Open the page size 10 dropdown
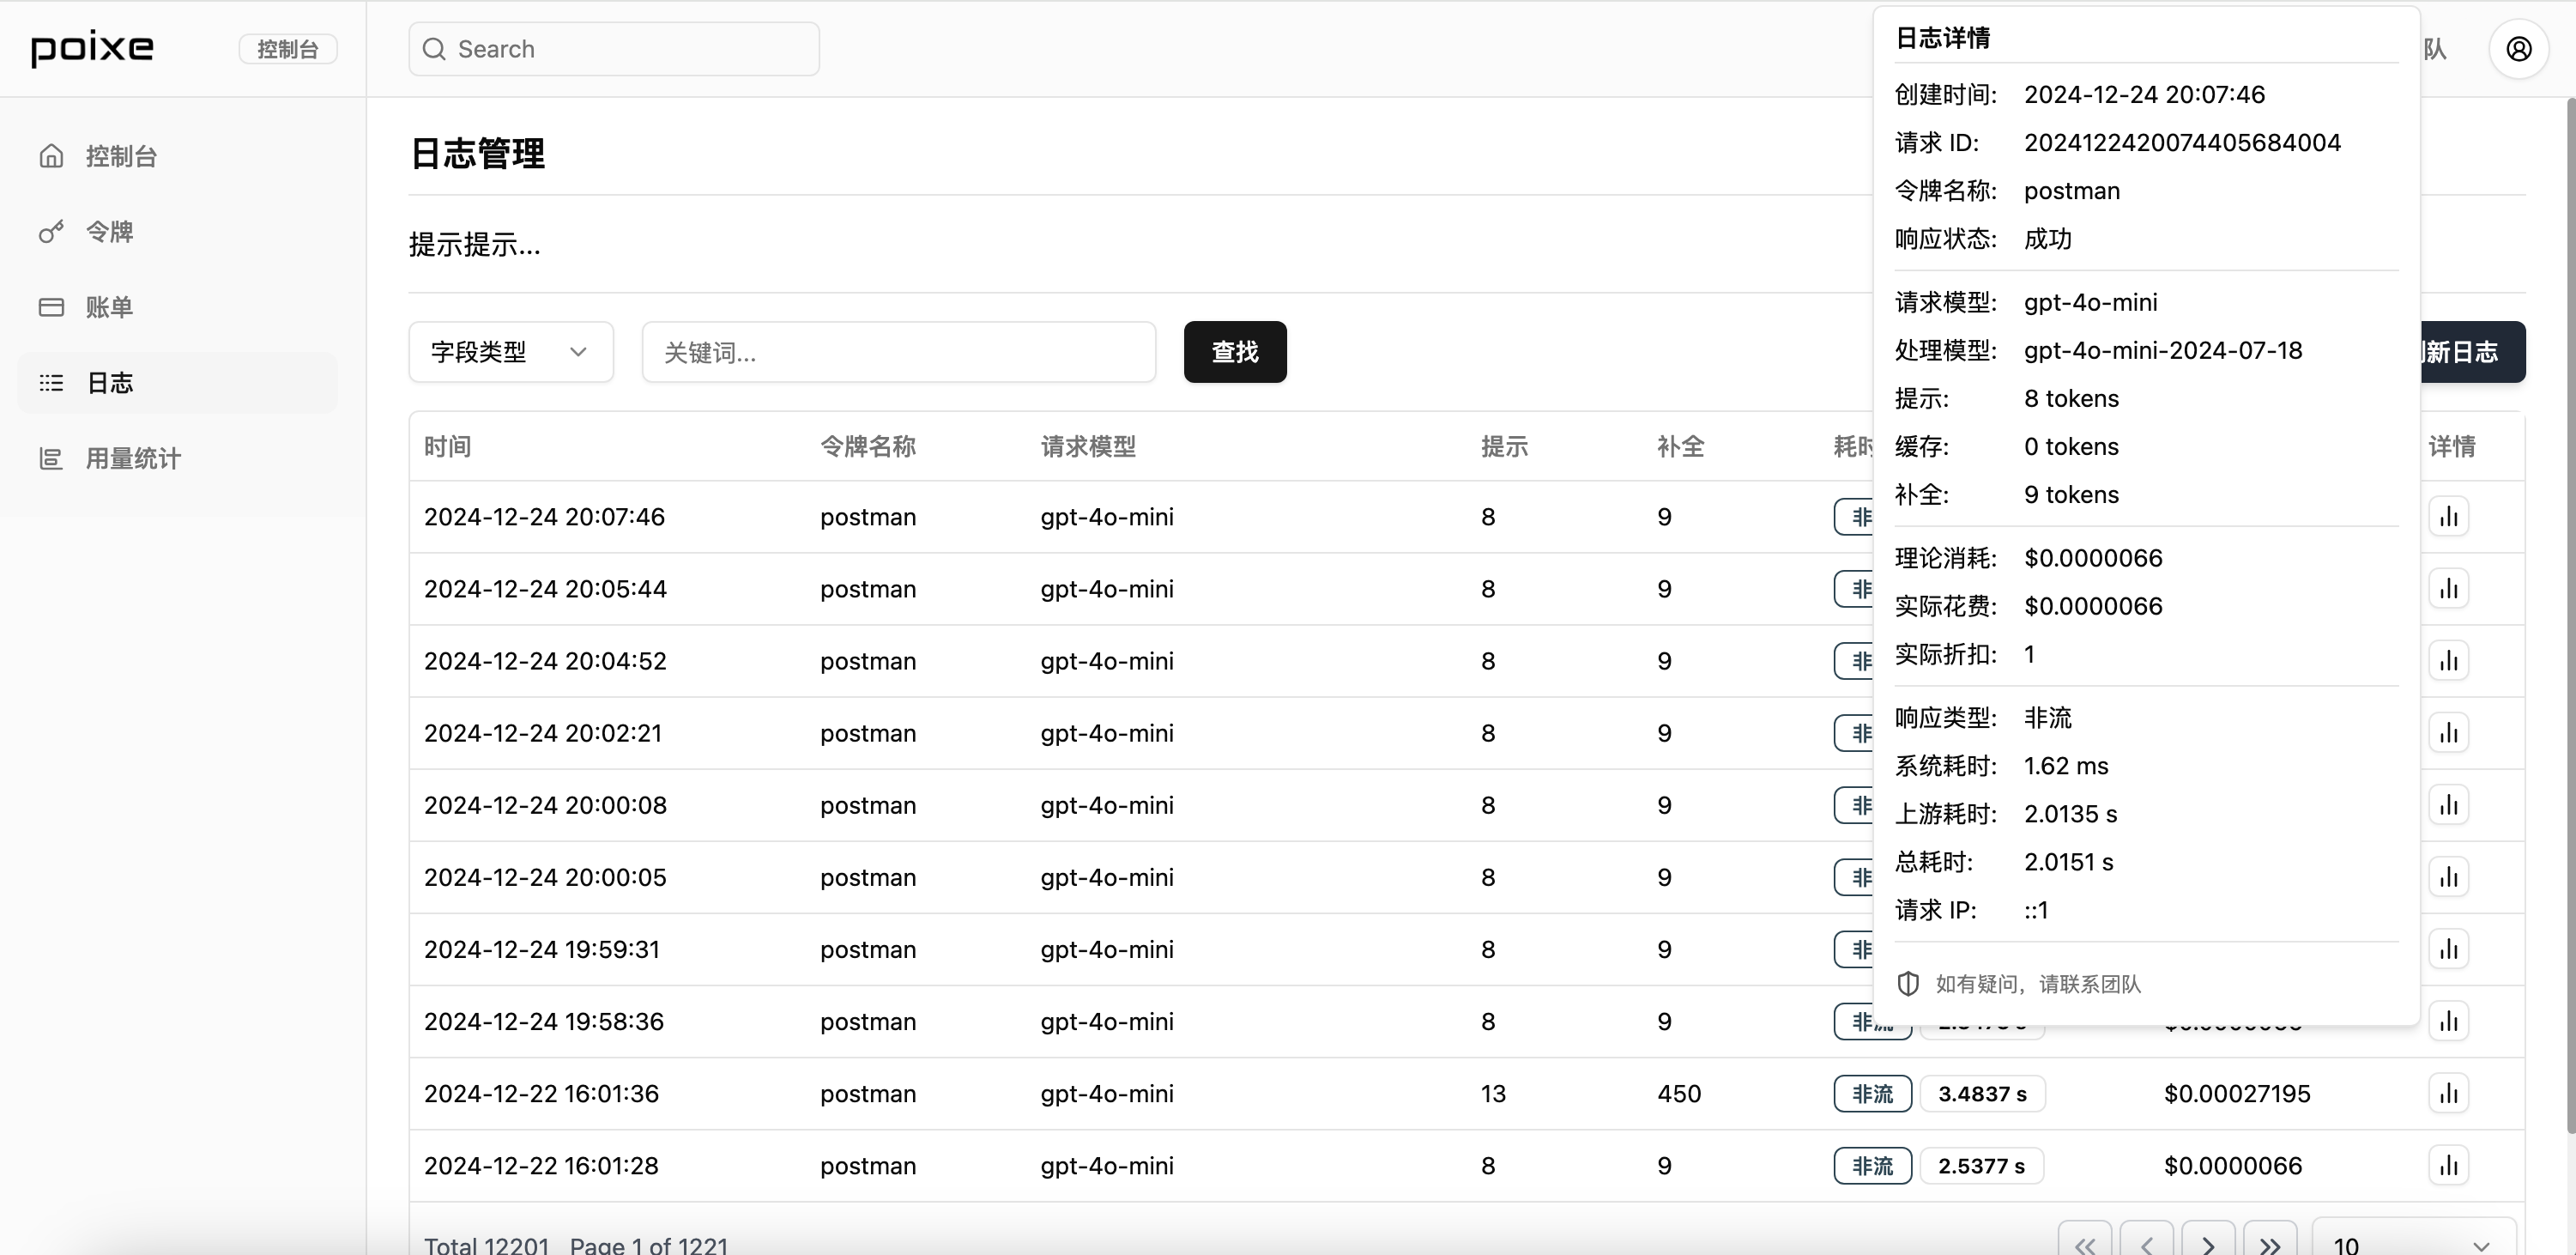This screenshot has height=1255, width=2576. point(2412,1244)
